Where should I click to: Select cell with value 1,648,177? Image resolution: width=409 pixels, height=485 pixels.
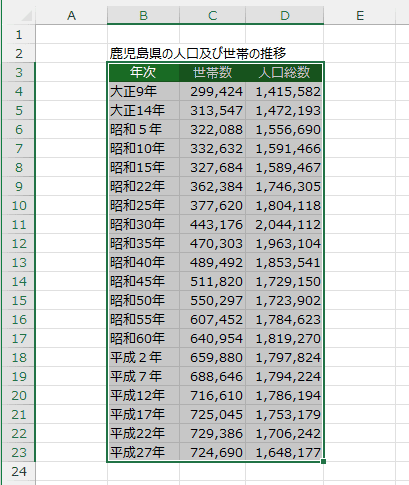[x=284, y=452]
